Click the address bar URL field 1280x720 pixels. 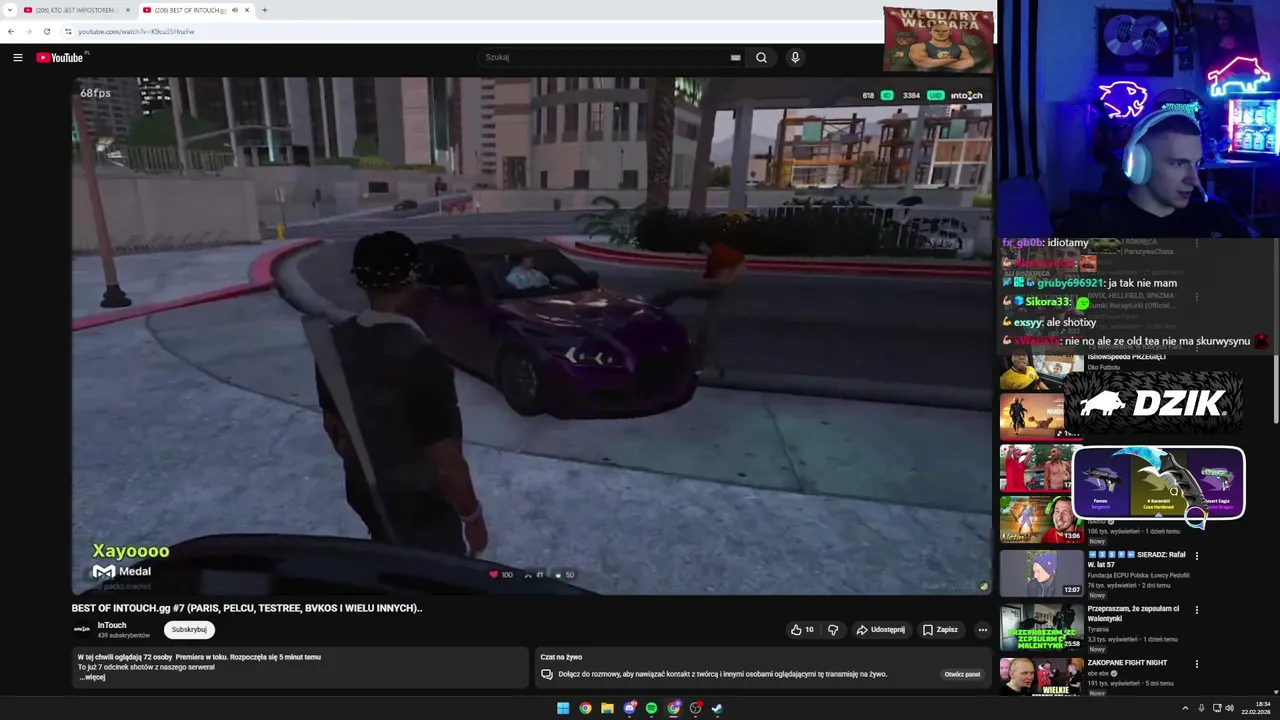coord(470,31)
